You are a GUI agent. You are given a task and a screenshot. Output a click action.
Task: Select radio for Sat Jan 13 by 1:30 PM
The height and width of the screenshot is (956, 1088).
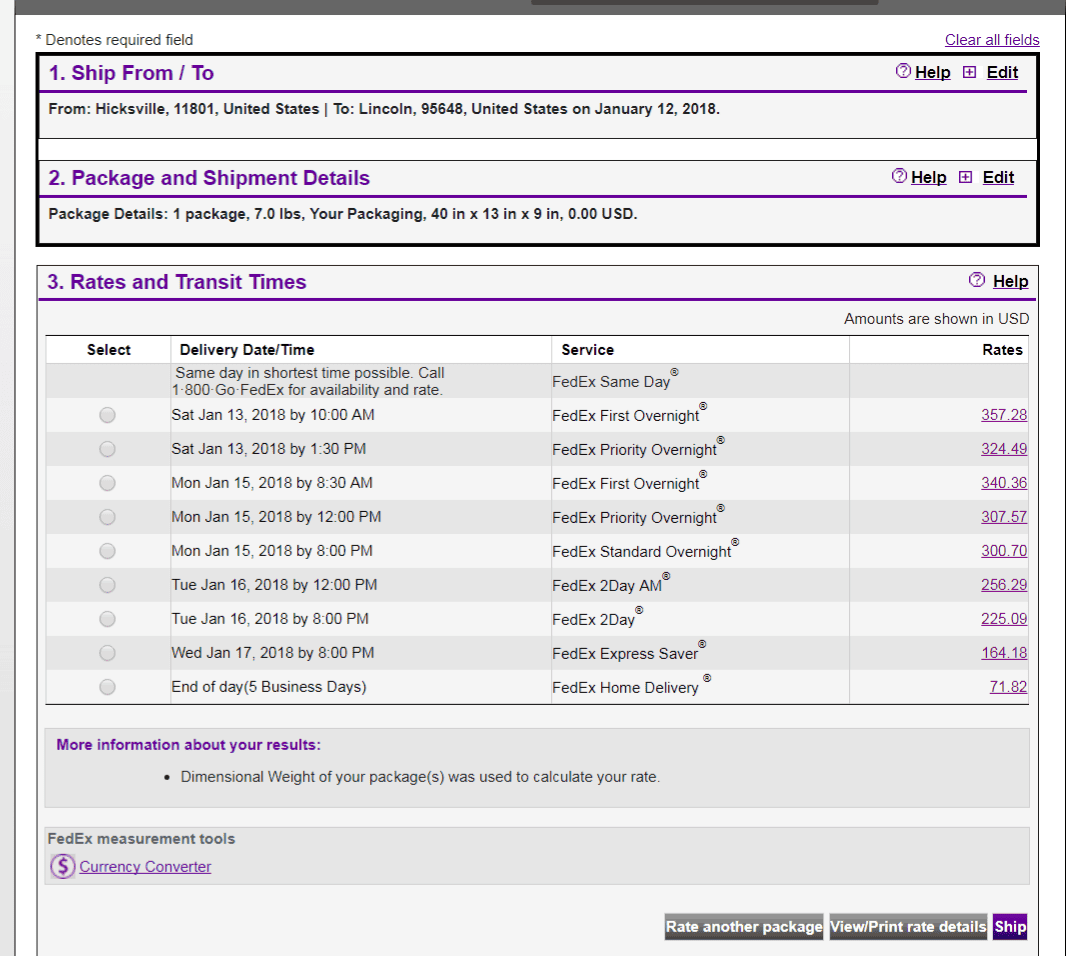click(107, 449)
